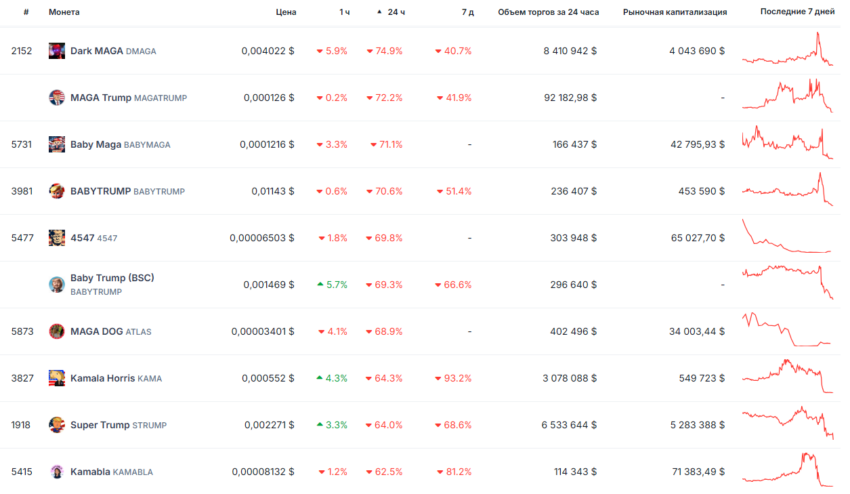
Task: Open the Super Trump coin page
Action: [118, 425]
